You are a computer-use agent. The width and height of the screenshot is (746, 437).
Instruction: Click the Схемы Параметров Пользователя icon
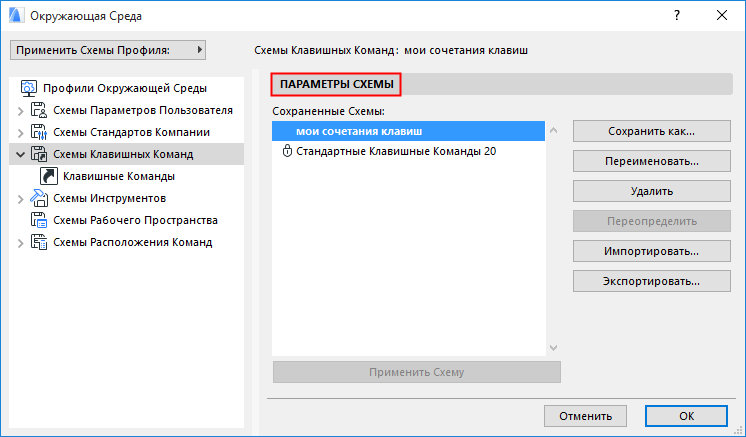40,110
